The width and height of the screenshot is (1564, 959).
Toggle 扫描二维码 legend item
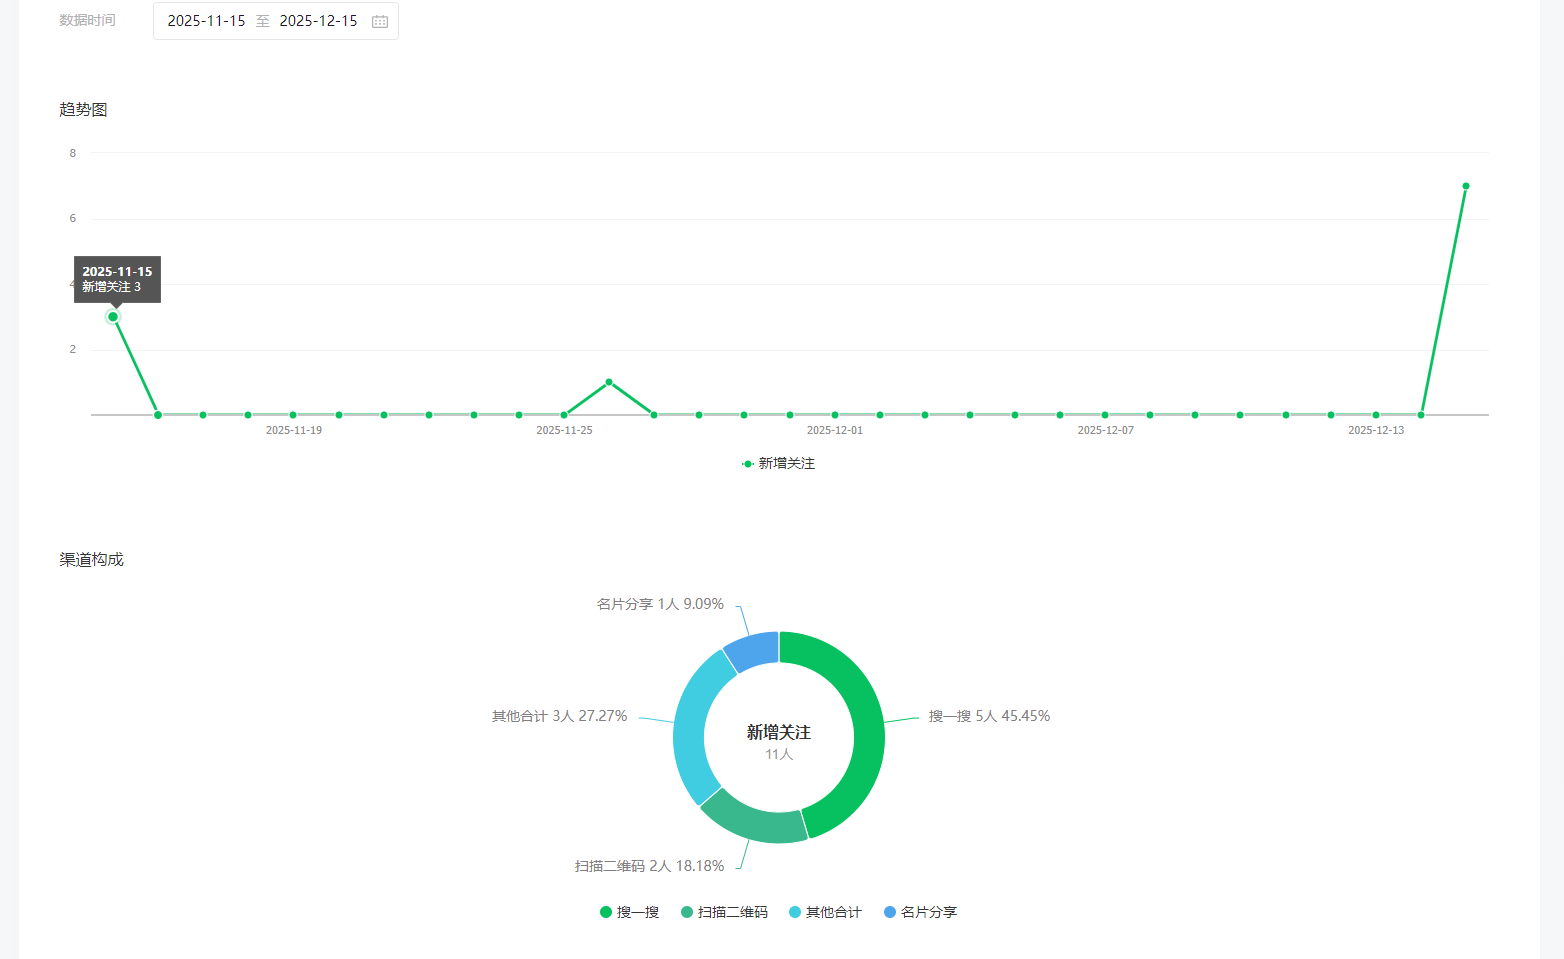(x=724, y=912)
